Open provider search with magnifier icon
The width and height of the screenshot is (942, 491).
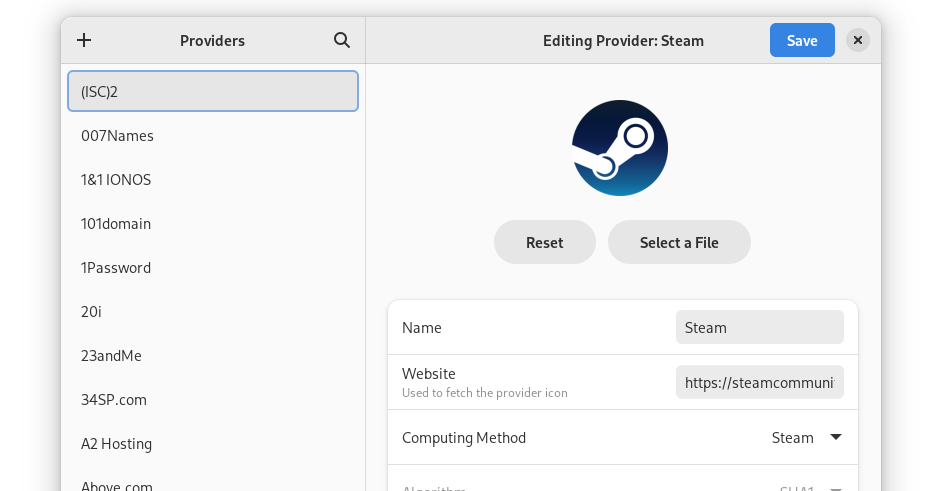(342, 40)
